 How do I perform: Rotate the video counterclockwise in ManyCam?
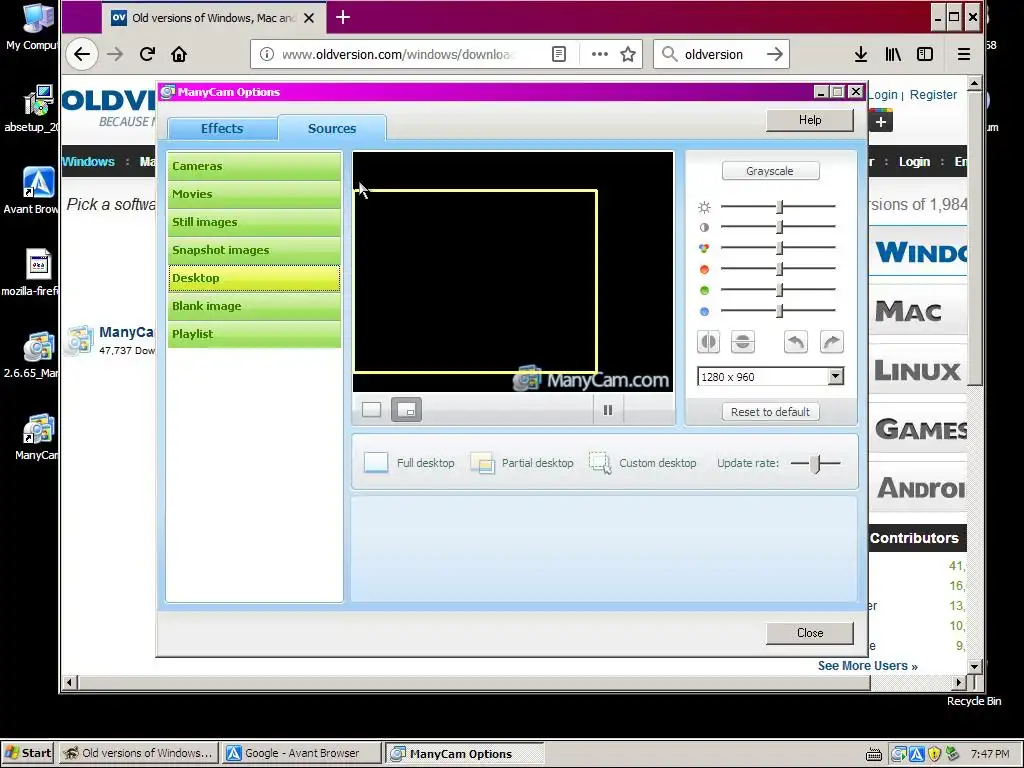tap(795, 342)
